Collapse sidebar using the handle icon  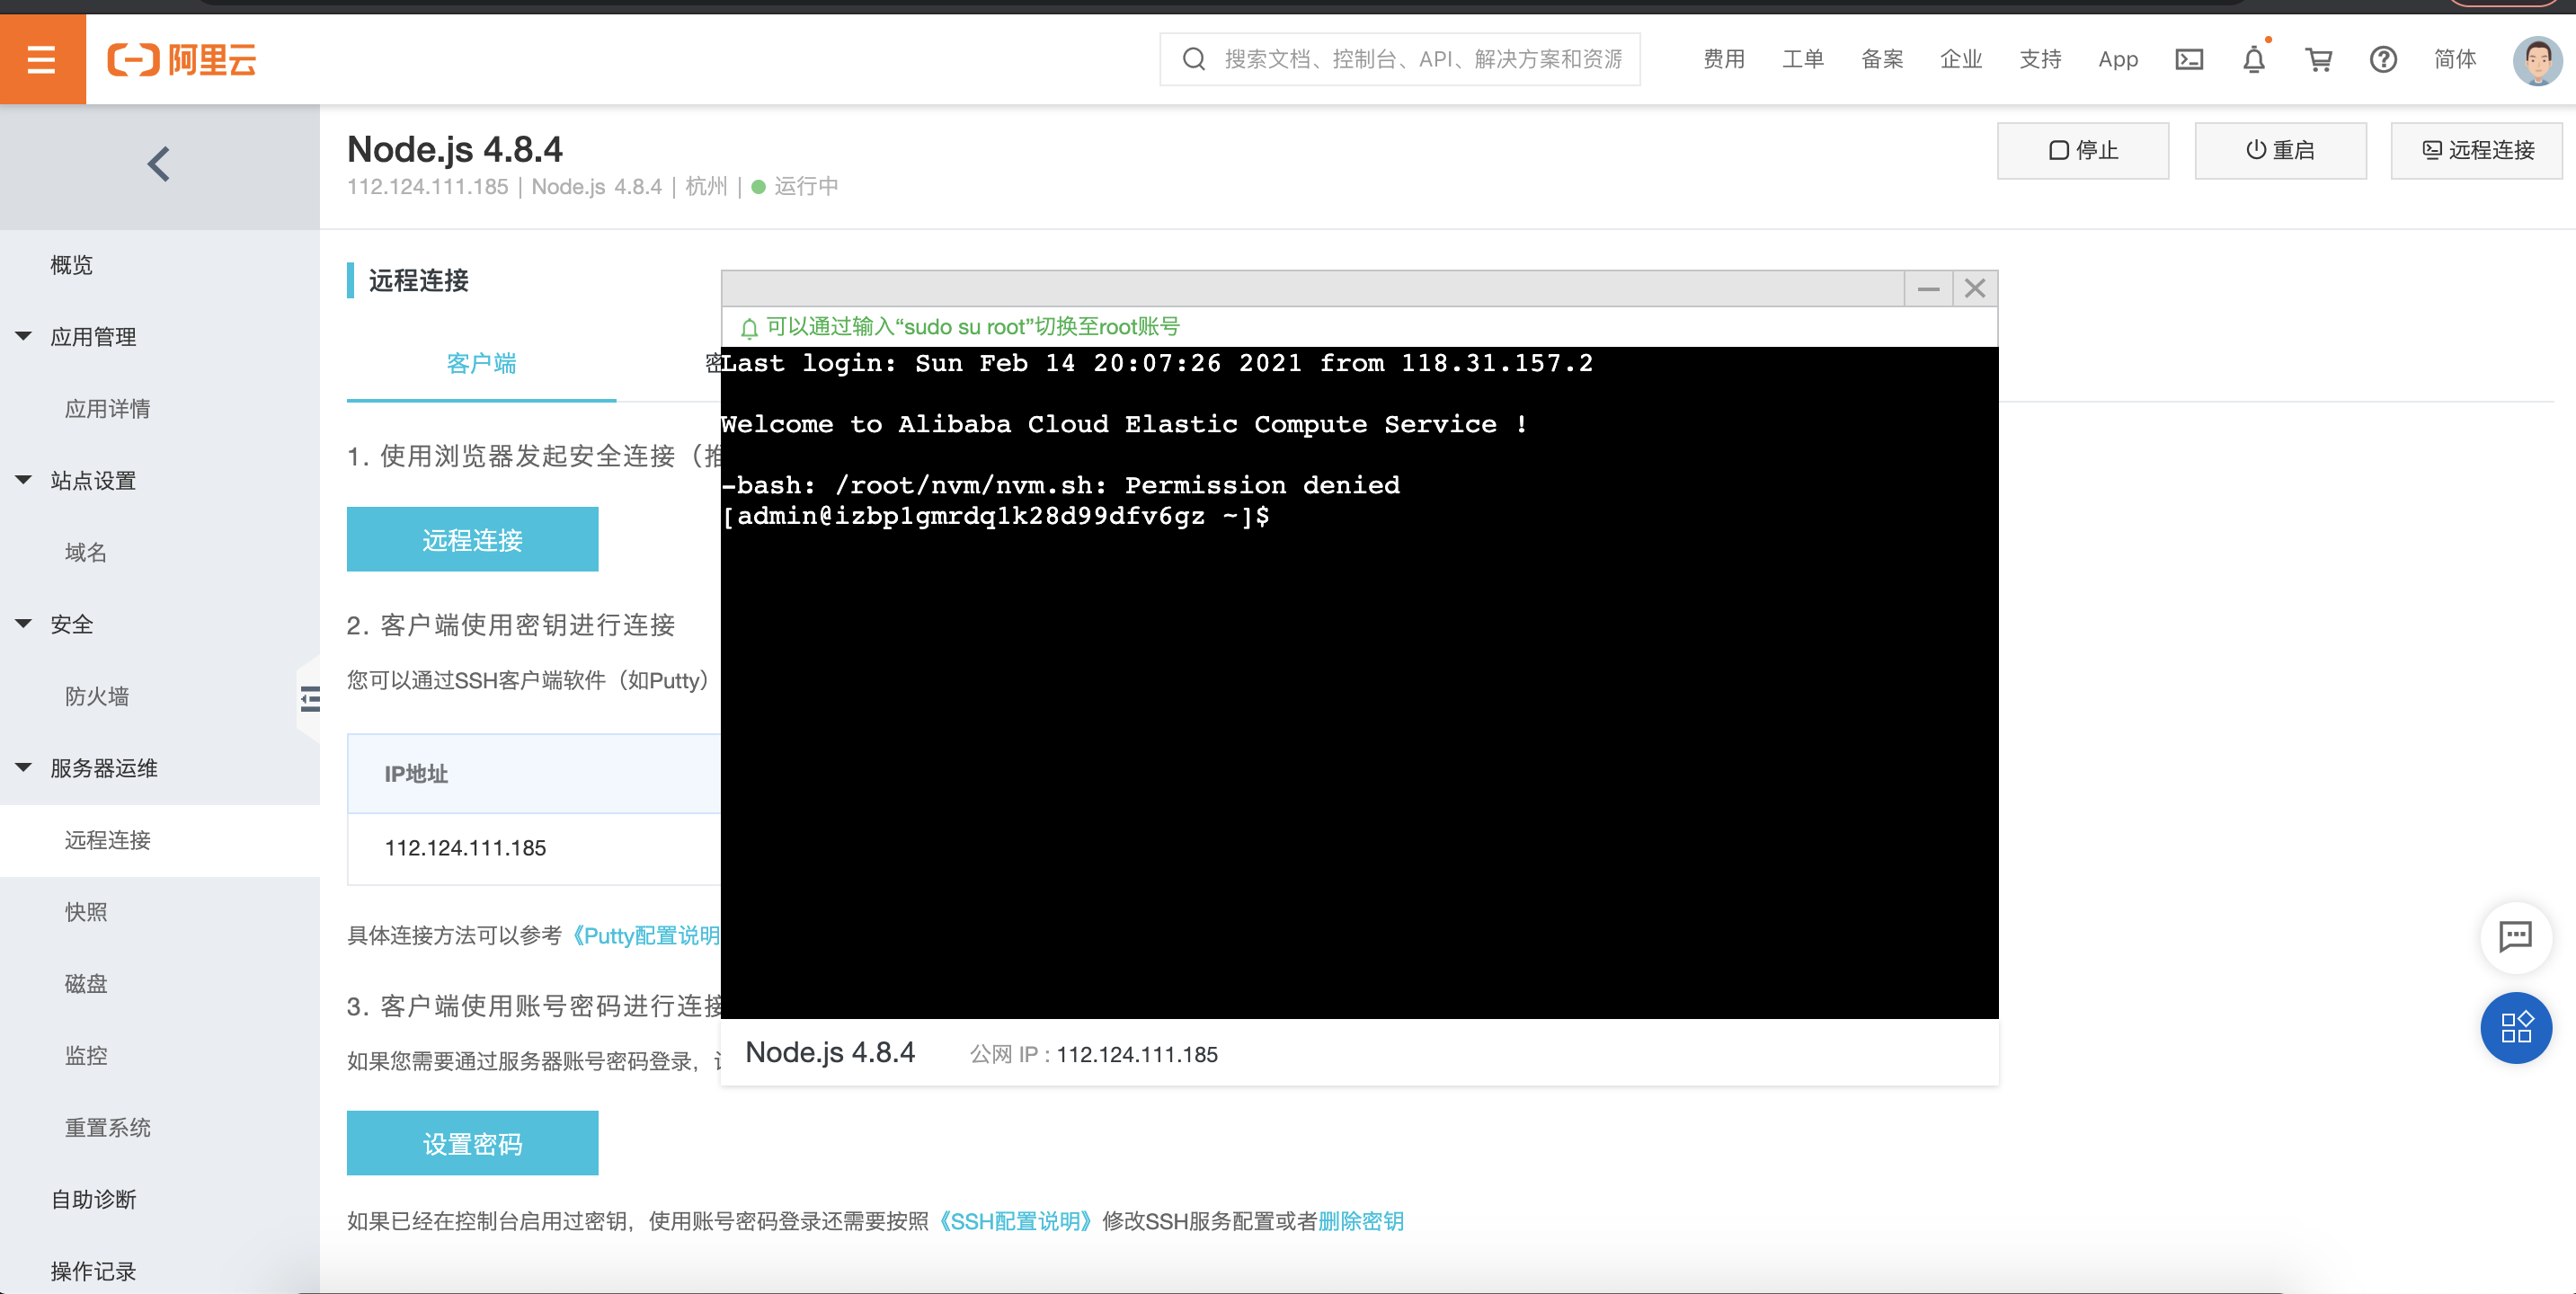pos(310,699)
